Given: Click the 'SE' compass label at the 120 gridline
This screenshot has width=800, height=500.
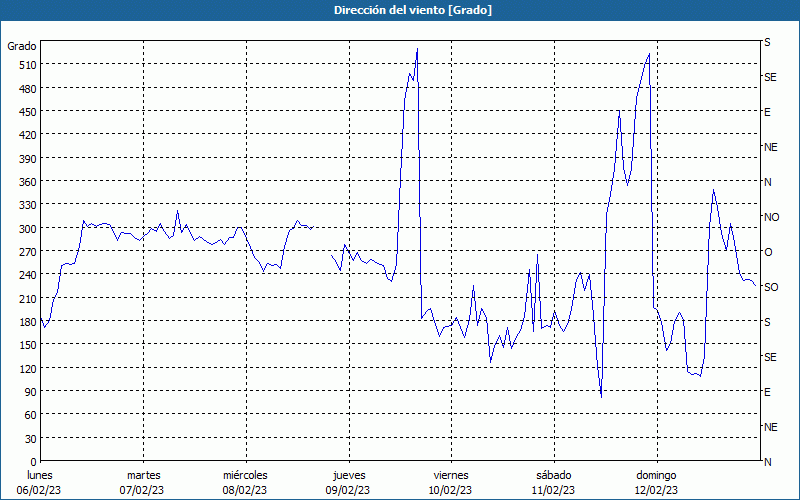Looking at the screenshot, I should pyautogui.click(x=770, y=357).
